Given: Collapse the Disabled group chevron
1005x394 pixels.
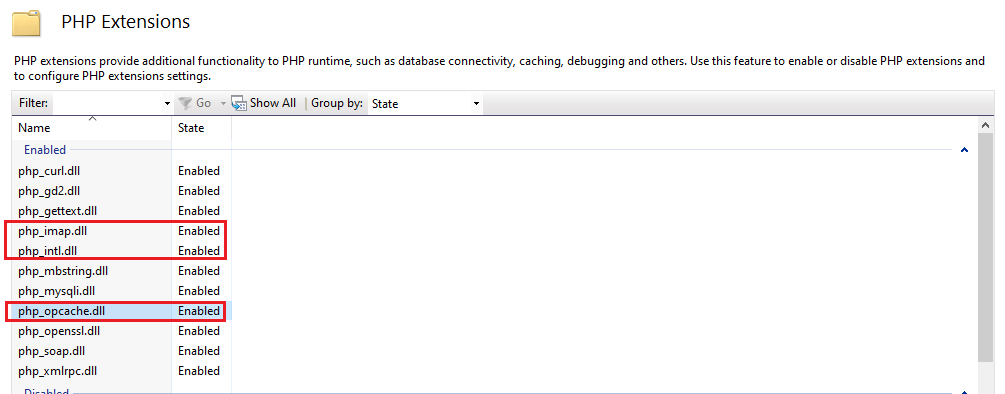Looking at the screenshot, I should pos(964,391).
